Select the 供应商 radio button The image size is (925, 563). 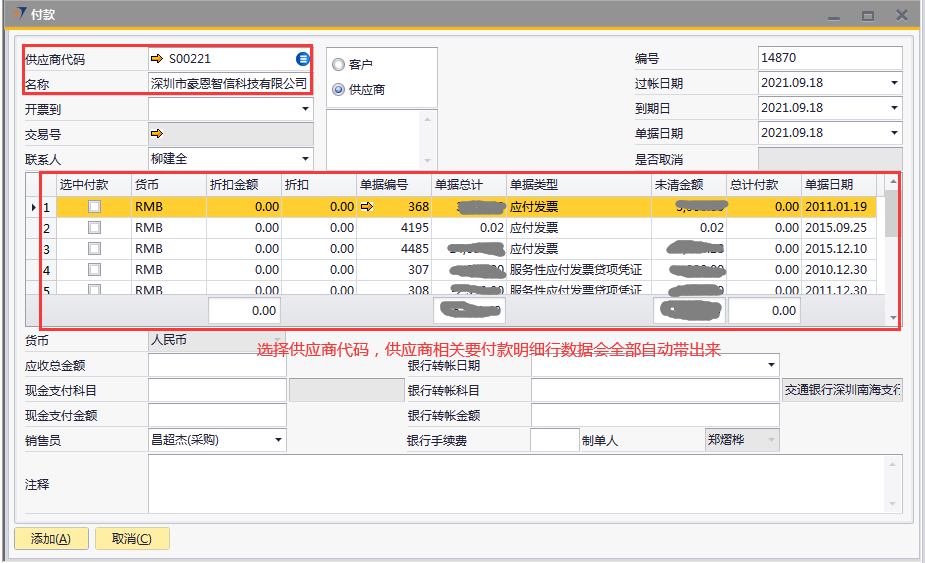(338, 90)
